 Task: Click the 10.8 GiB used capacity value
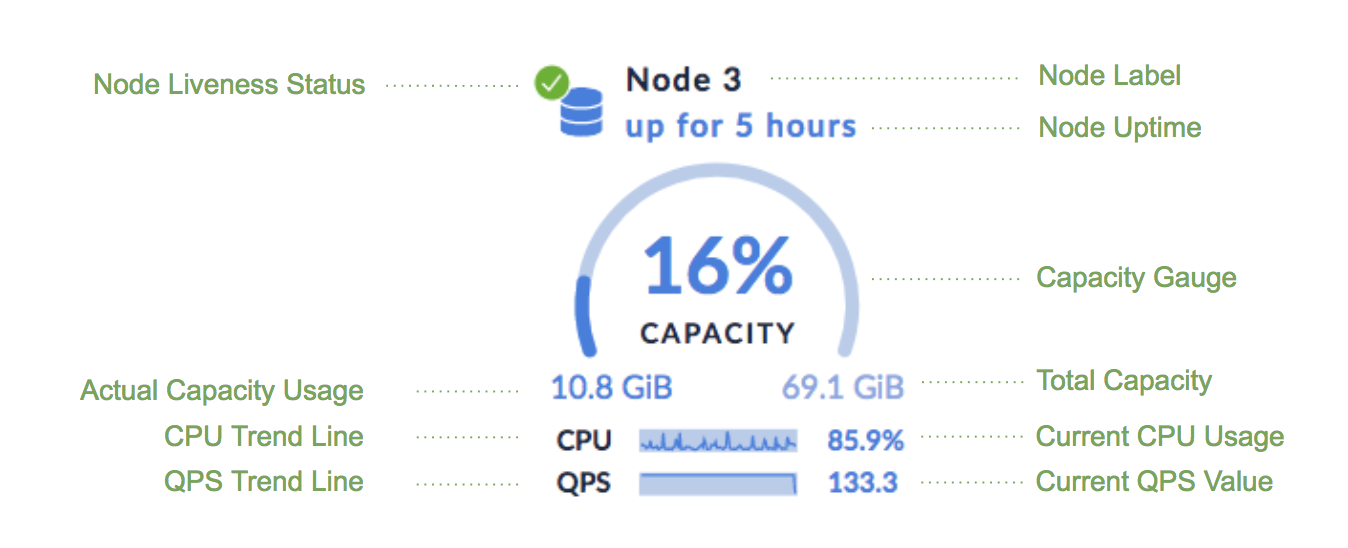tap(611, 387)
